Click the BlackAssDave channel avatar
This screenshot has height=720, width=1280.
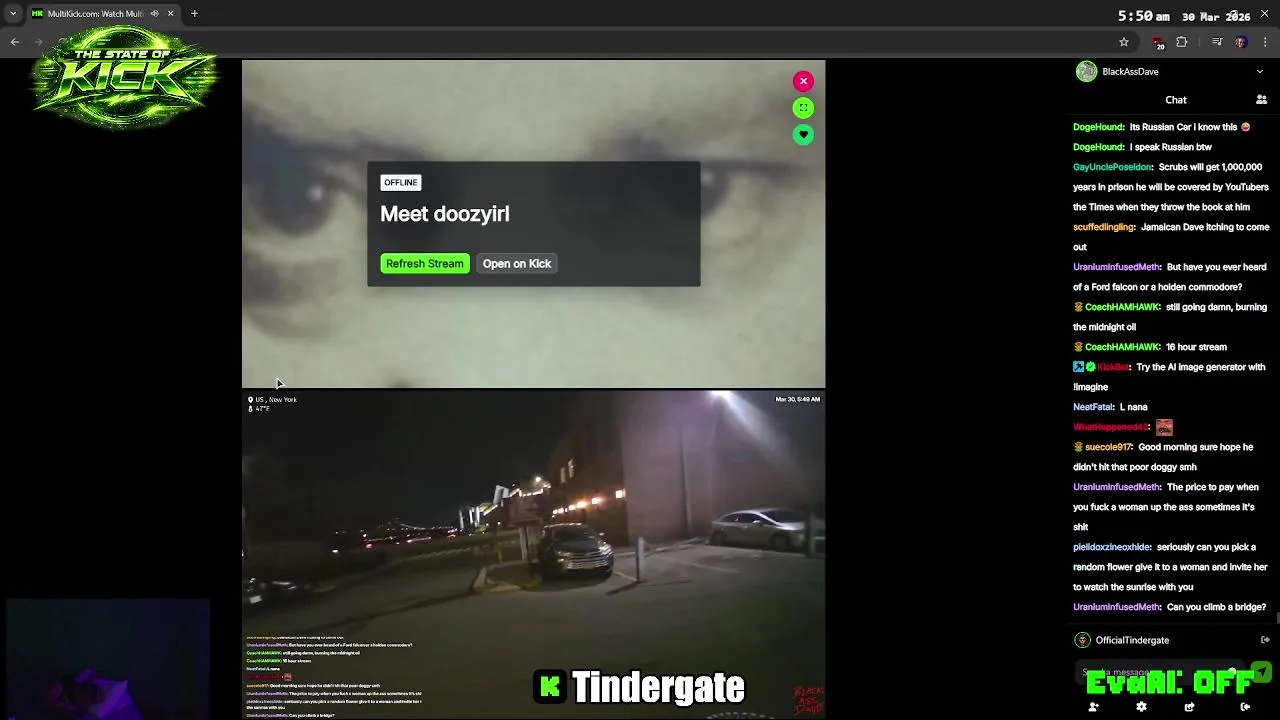click(x=1086, y=72)
